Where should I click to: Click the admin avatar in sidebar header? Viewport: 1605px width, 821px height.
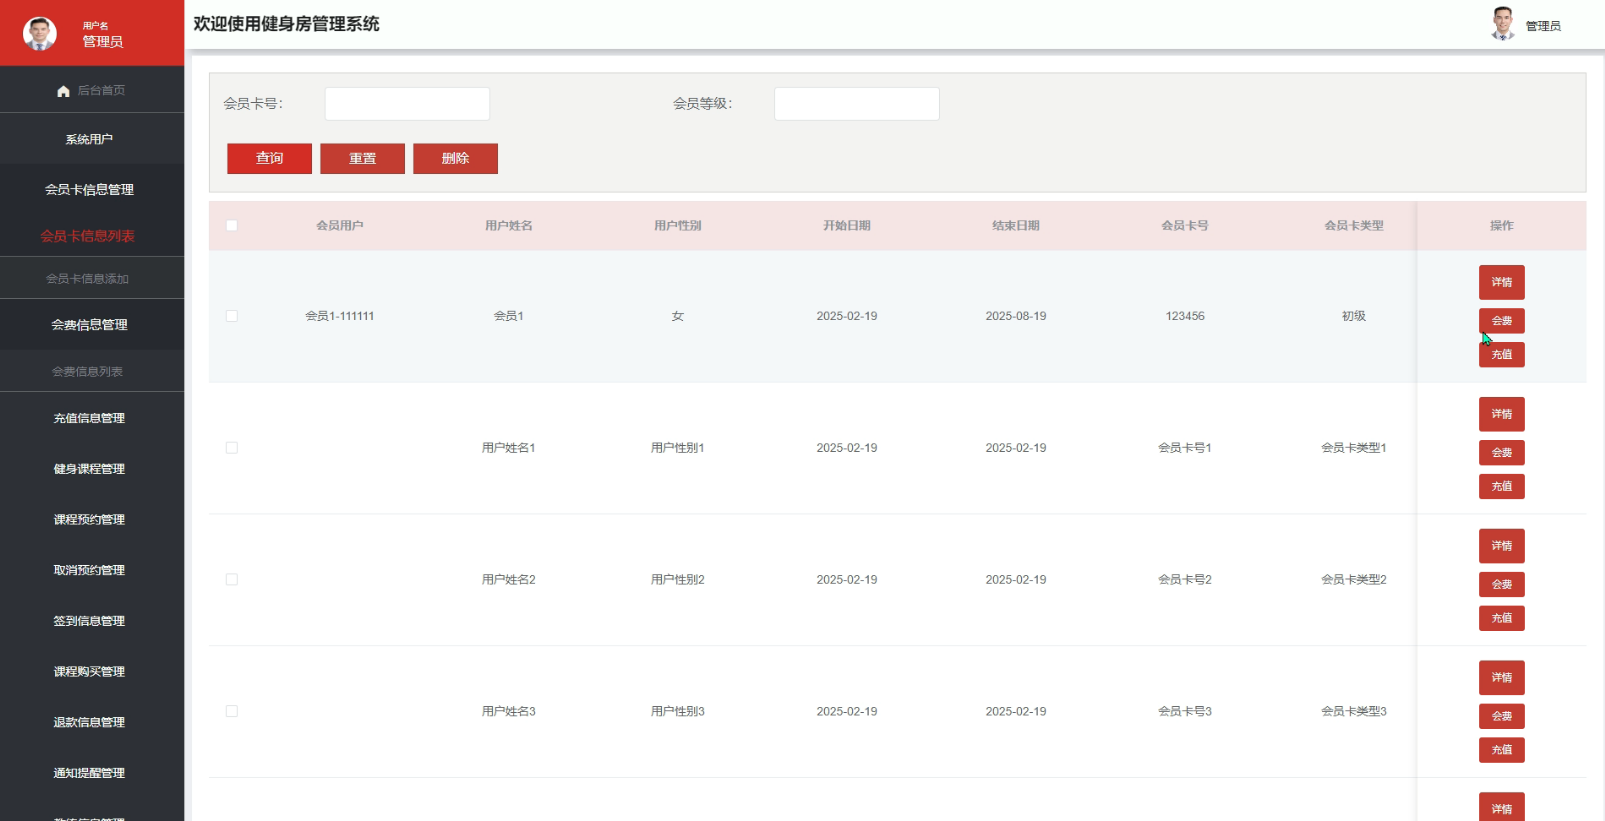click(40, 34)
